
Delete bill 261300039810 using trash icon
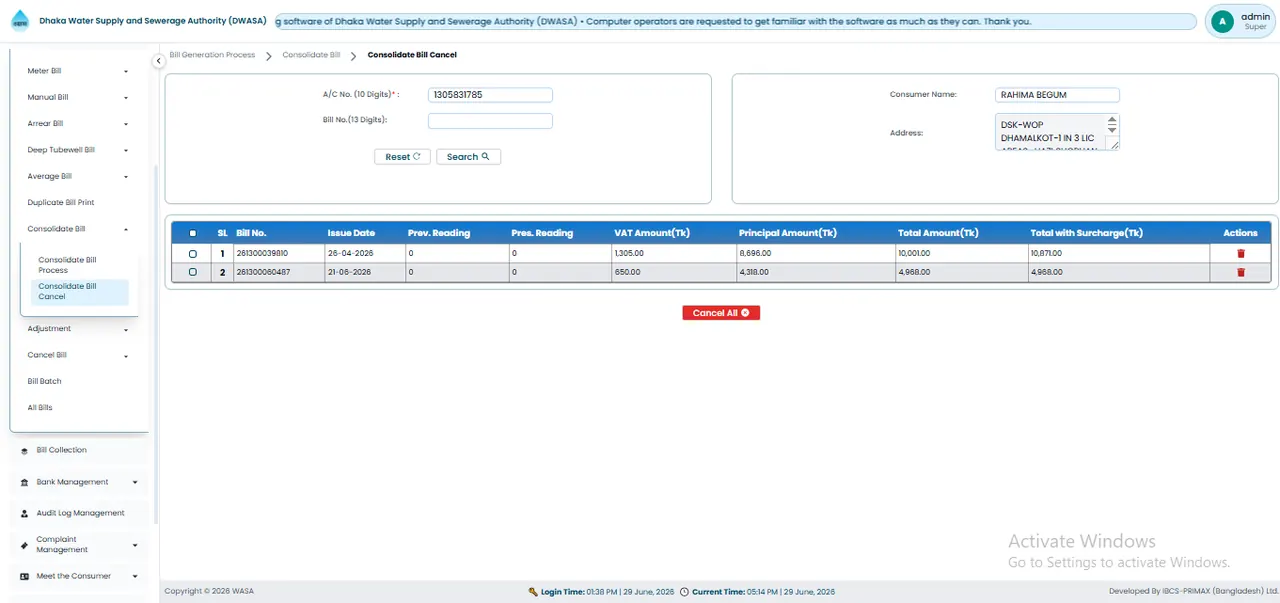(x=1241, y=254)
